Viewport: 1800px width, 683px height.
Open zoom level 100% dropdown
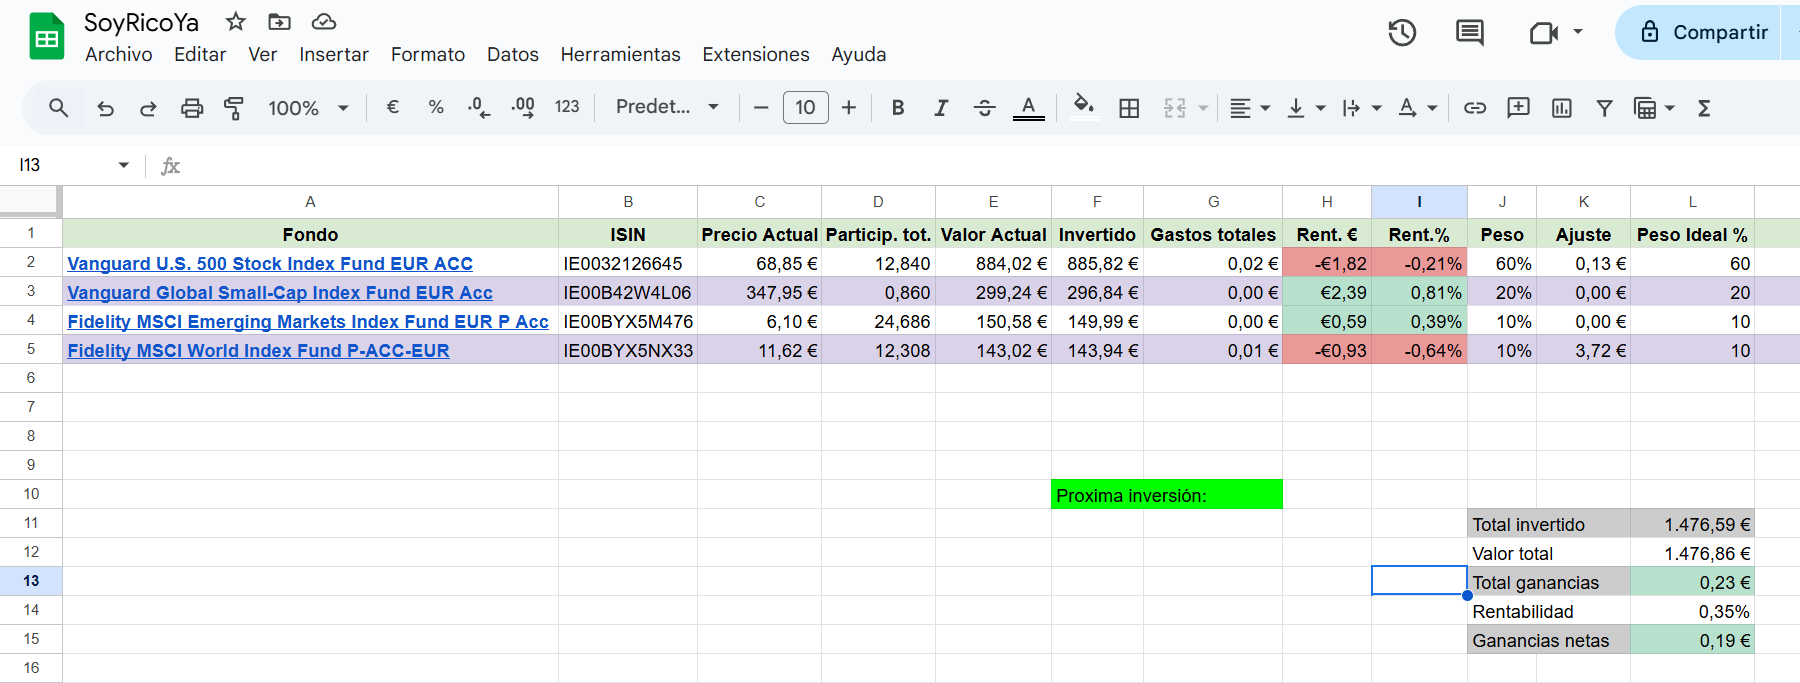point(308,108)
